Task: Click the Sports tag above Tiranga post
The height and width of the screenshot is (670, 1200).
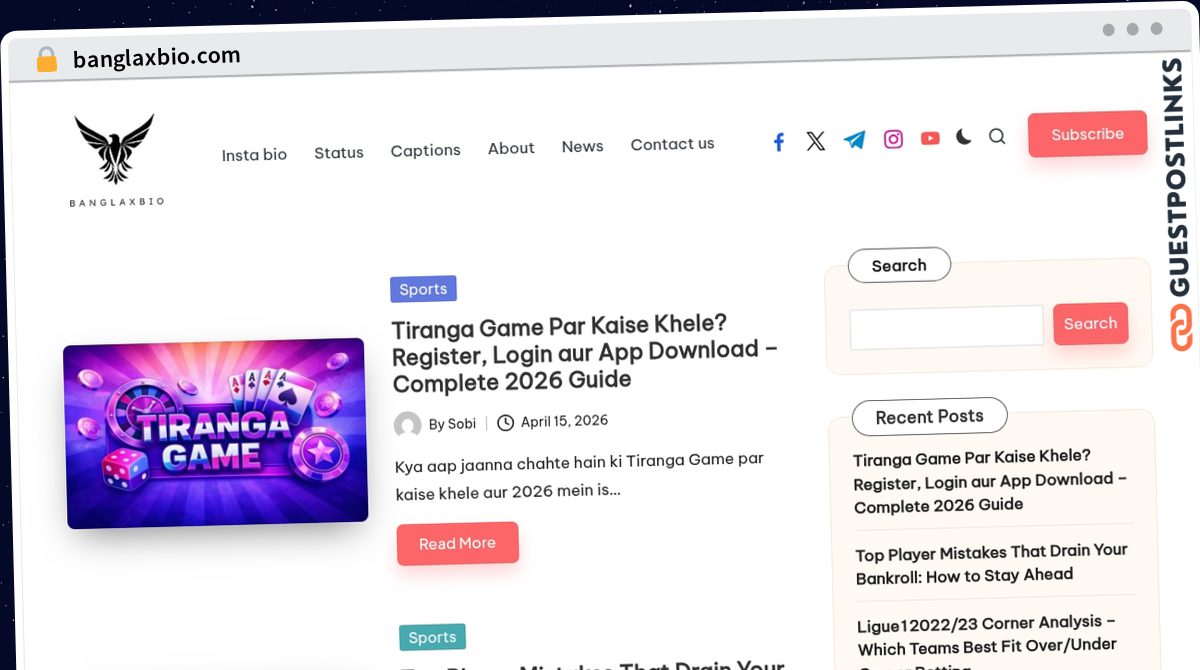Action: point(423,289)
